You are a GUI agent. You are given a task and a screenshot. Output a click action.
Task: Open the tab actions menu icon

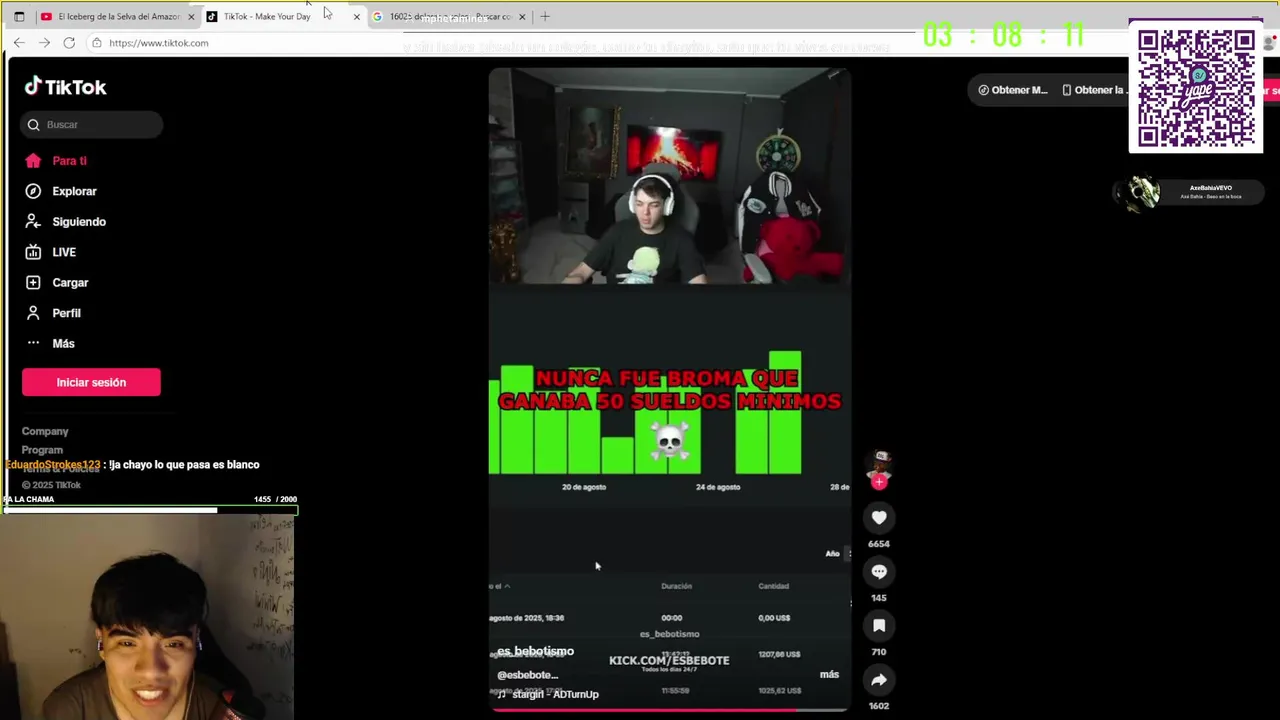(18, 16)
